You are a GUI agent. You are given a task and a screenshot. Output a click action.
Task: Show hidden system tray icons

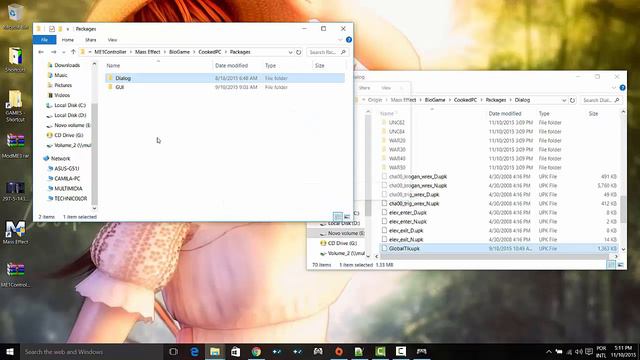[x=549, y=351]
